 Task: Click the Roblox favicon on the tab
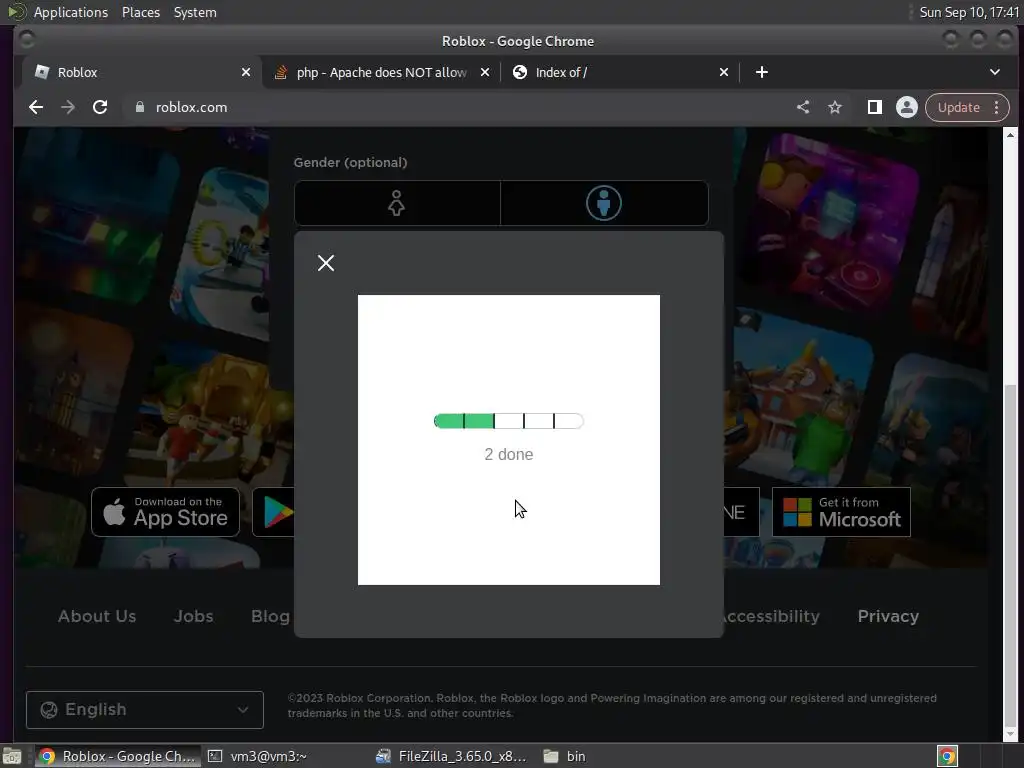point(42,72)
